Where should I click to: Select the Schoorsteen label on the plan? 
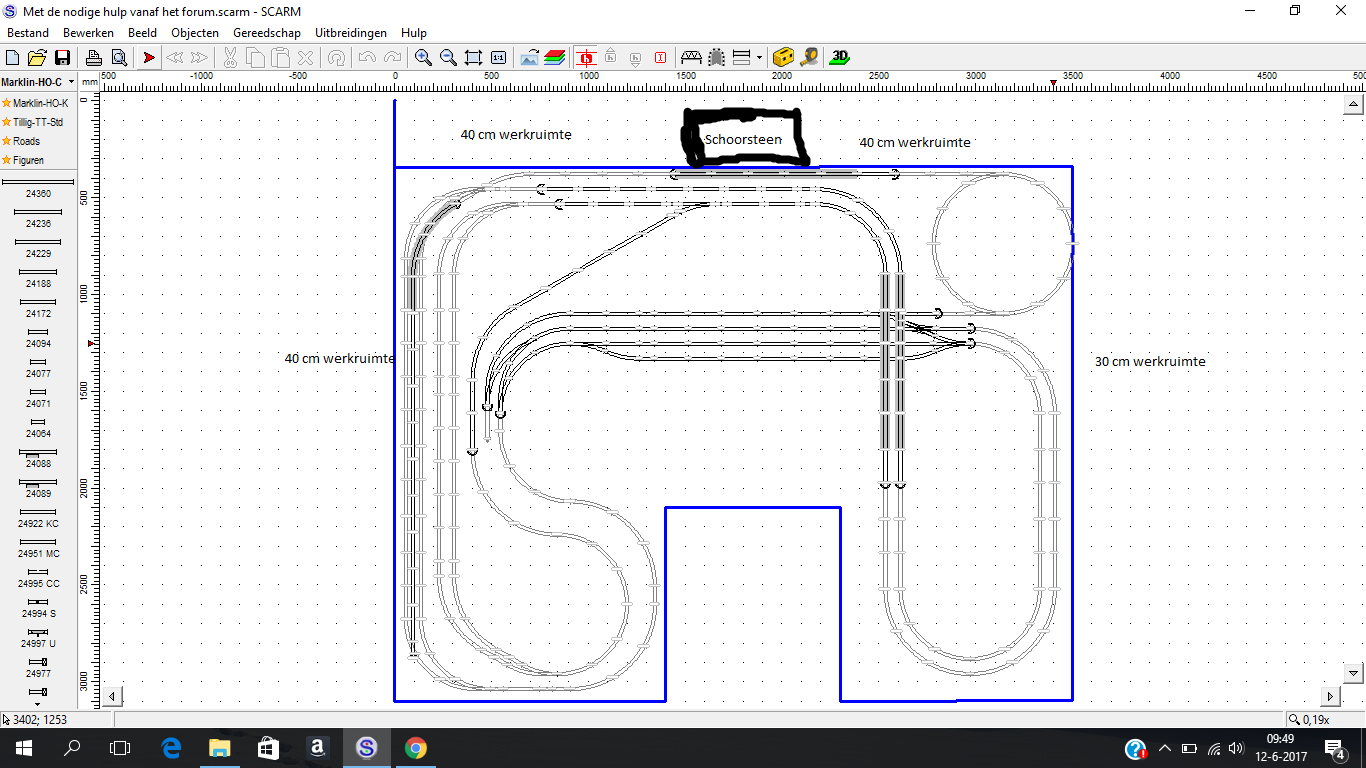(x=743, y=139)
